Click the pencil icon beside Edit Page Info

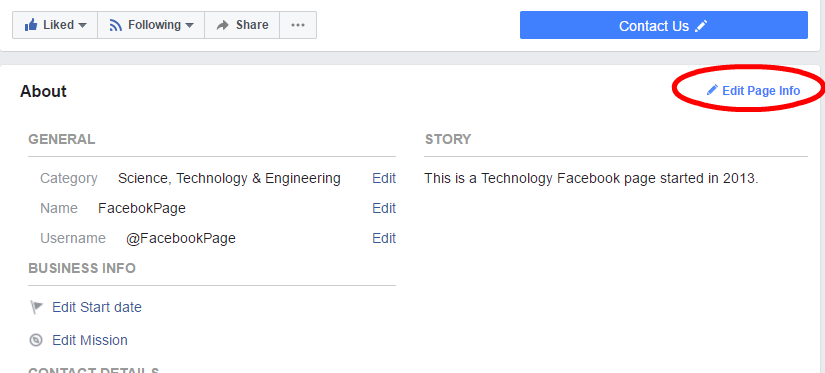tap(712, 90)
